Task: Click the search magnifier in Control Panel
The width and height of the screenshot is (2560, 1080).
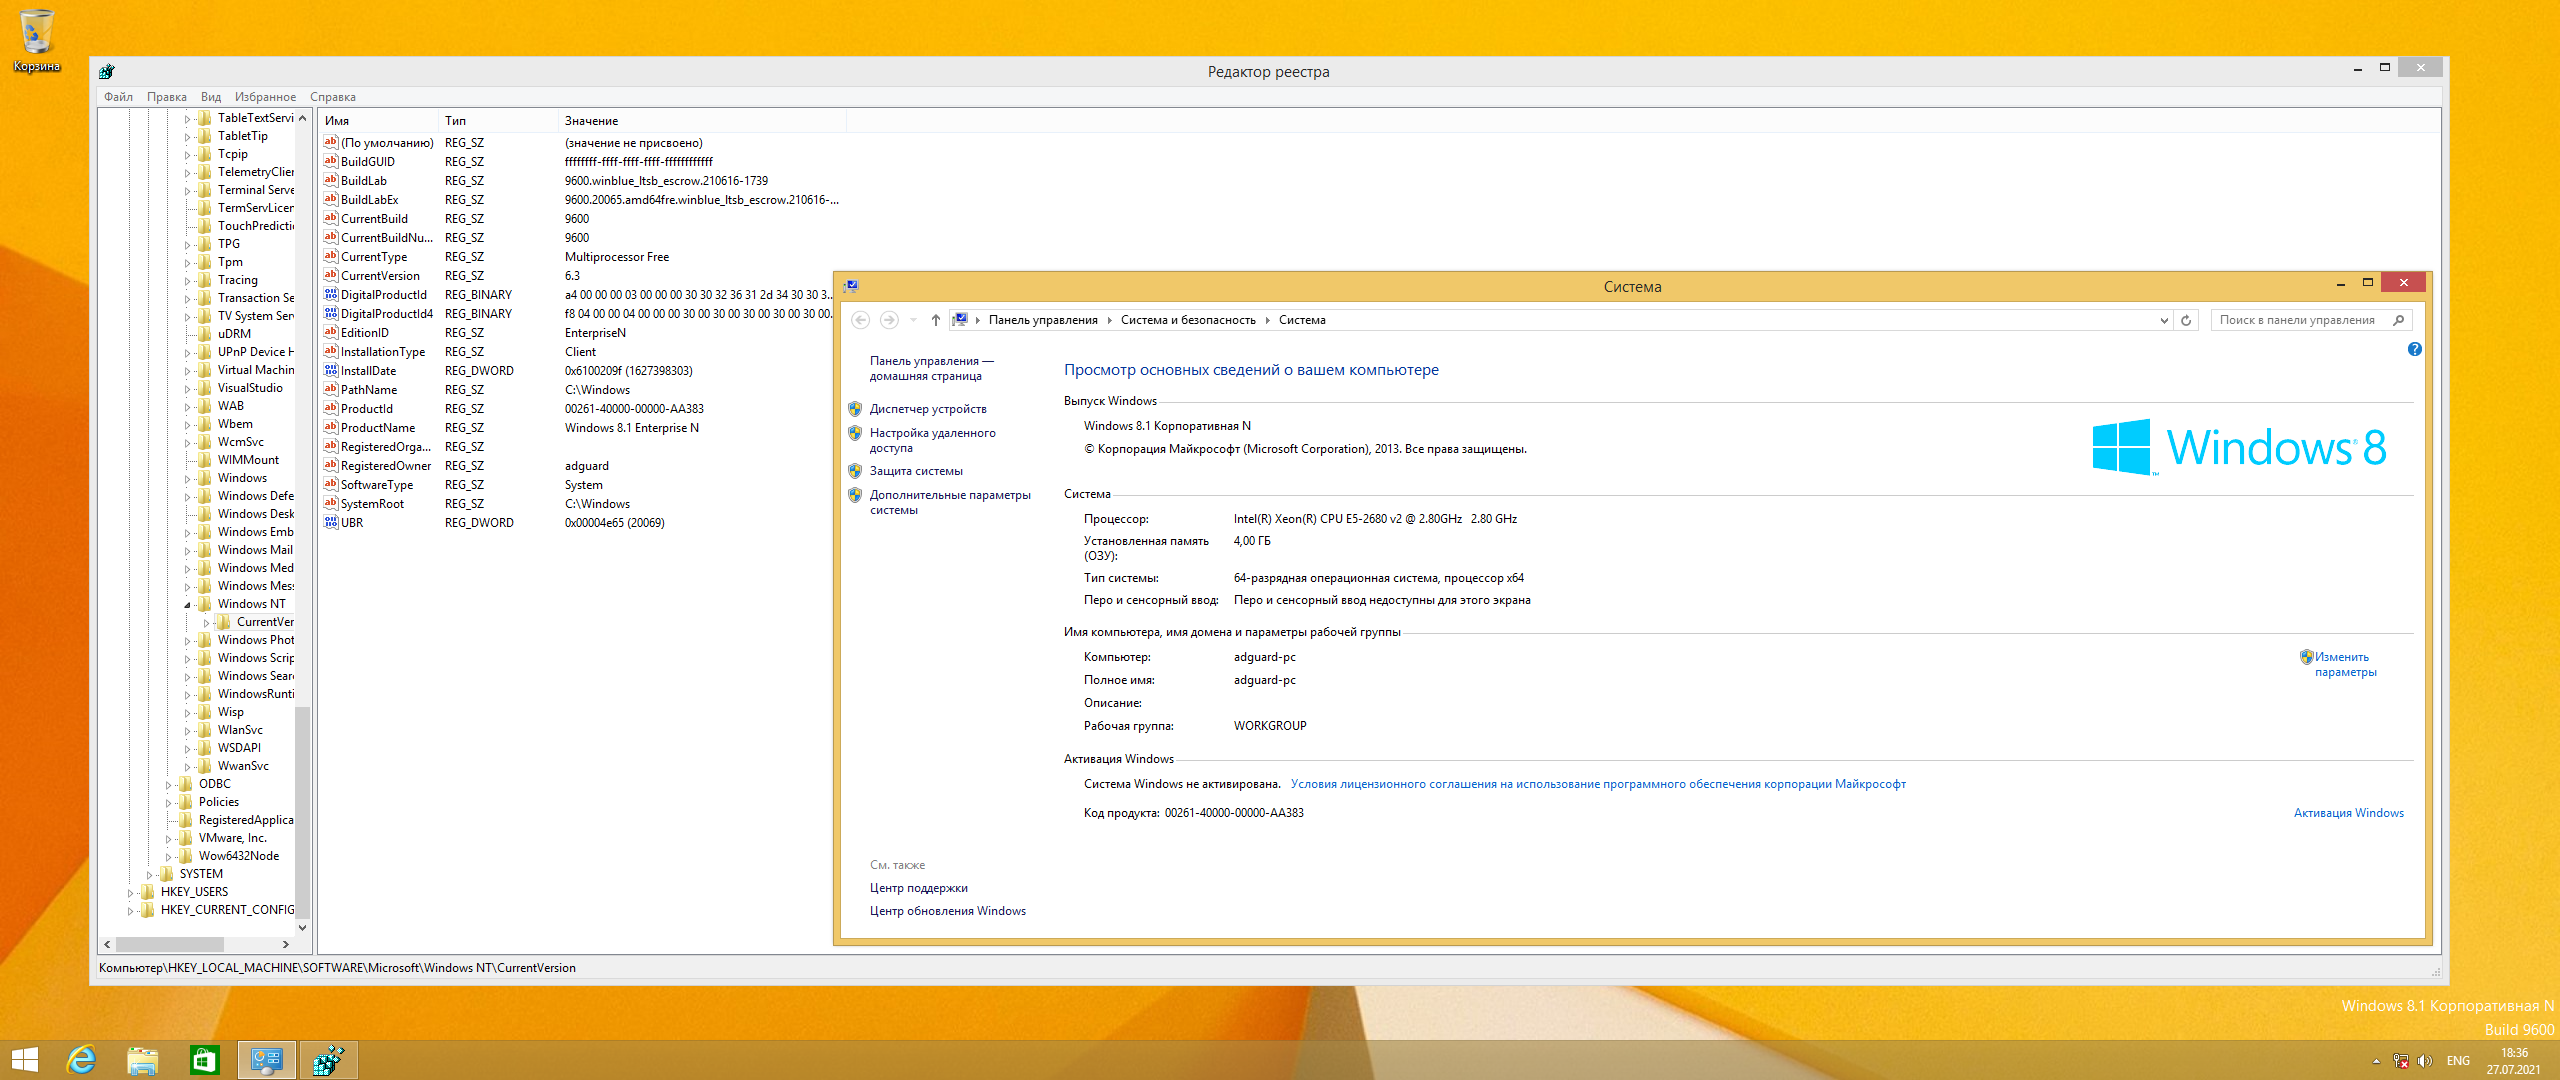Action: [2398, 320]
